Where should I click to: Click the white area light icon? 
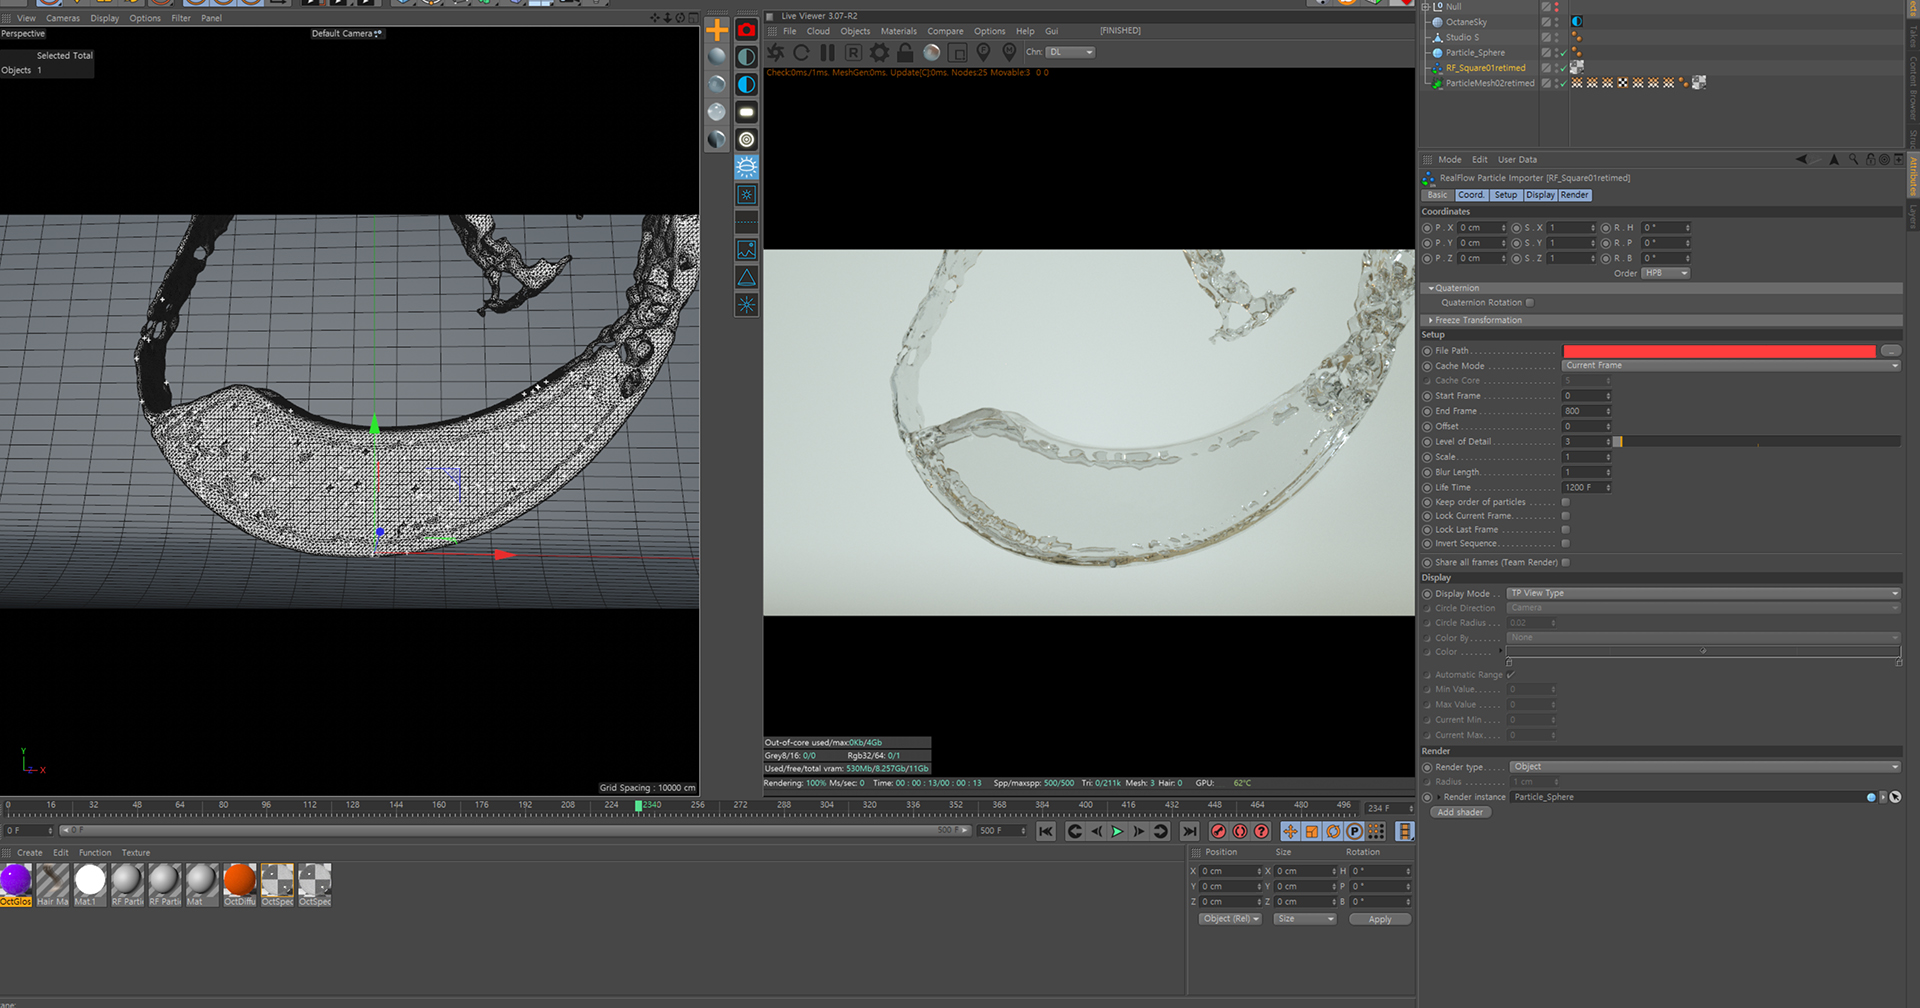point(746,112)
